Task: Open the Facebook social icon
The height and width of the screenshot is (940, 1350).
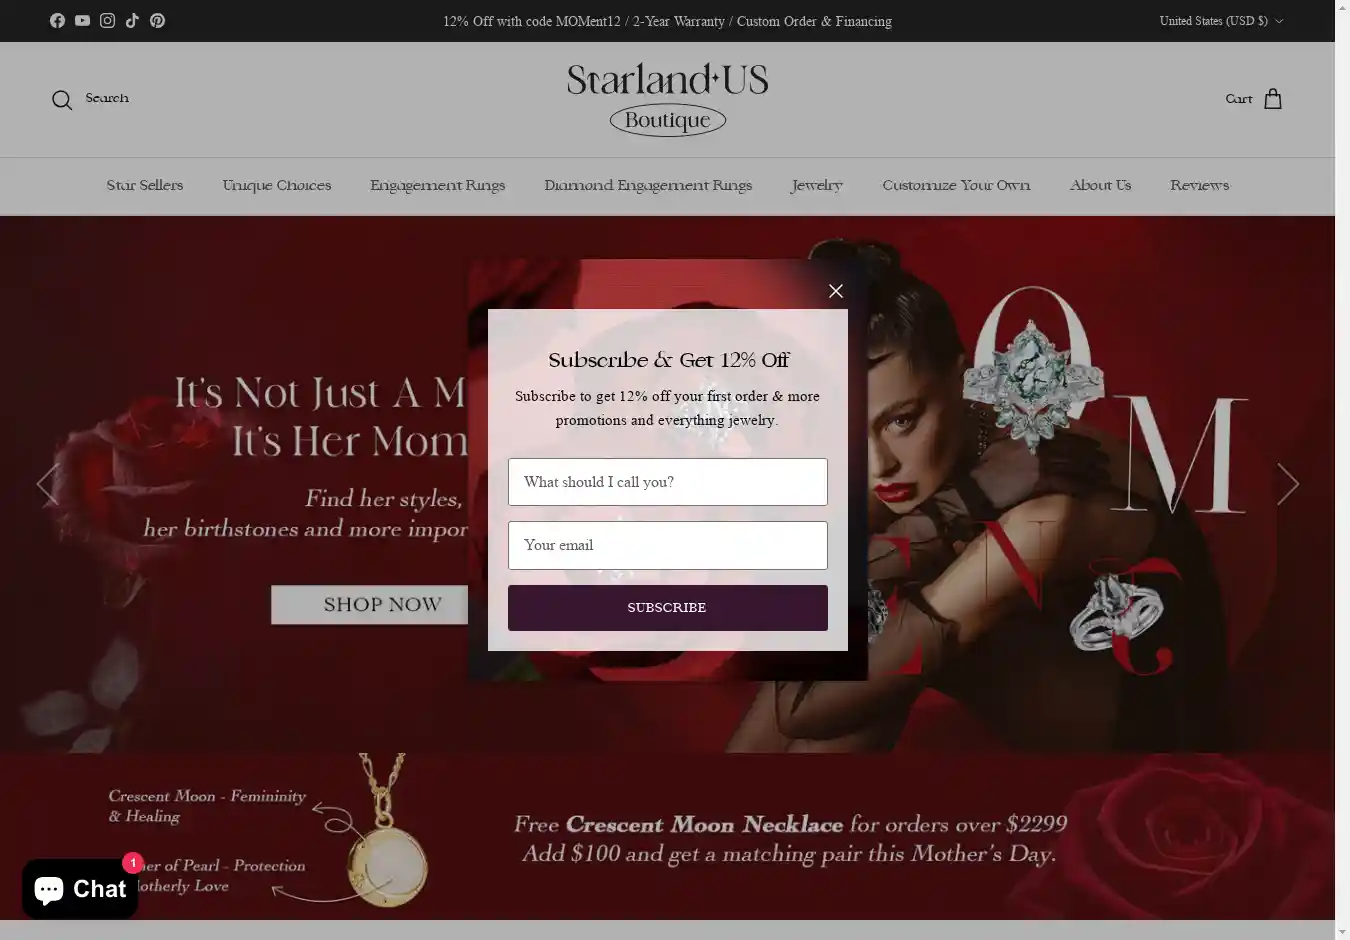Action: click(x=57, y=21)
